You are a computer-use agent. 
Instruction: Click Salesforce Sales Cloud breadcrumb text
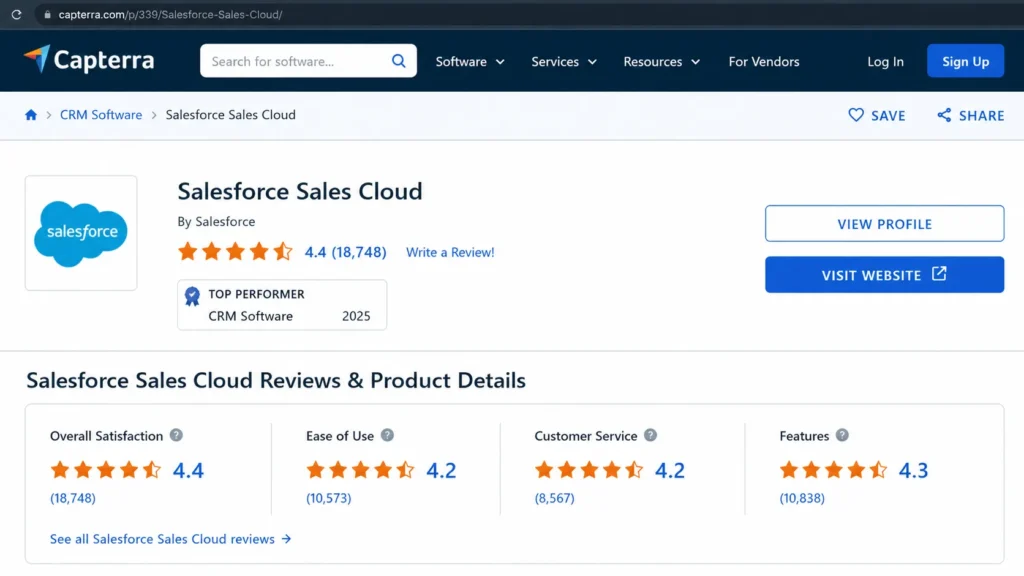click(231, 115)
